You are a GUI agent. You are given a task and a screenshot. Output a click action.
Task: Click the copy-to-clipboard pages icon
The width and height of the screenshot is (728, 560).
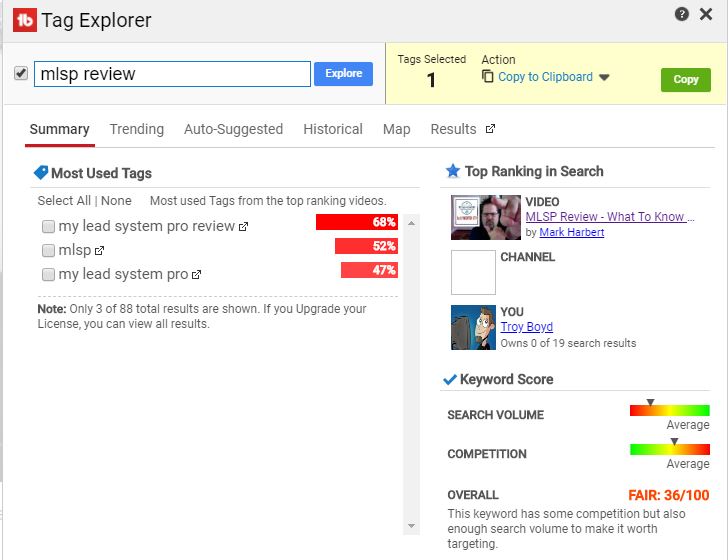tap(488, 76)
